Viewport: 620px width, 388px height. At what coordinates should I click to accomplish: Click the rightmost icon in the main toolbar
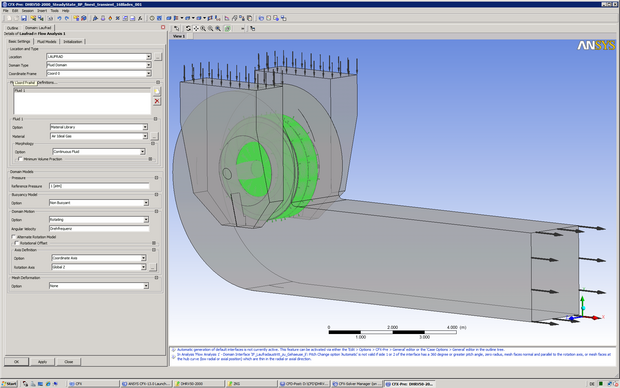284,18
